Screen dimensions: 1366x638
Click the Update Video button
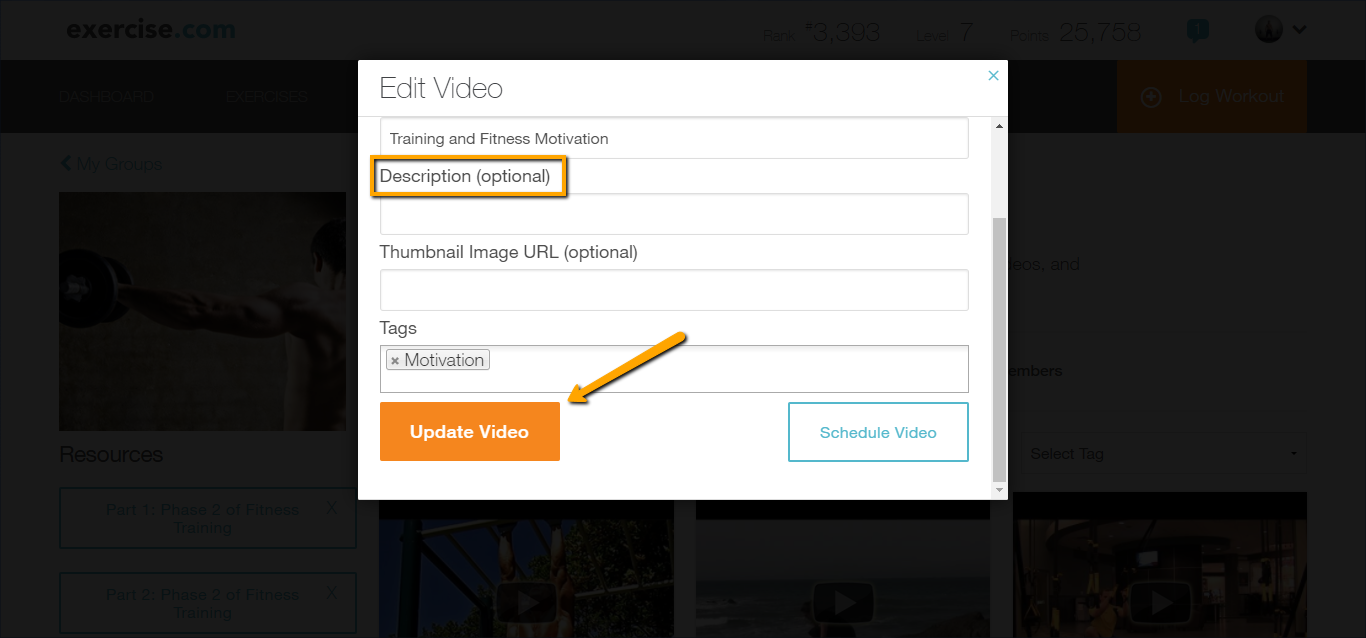coord(470,432)
